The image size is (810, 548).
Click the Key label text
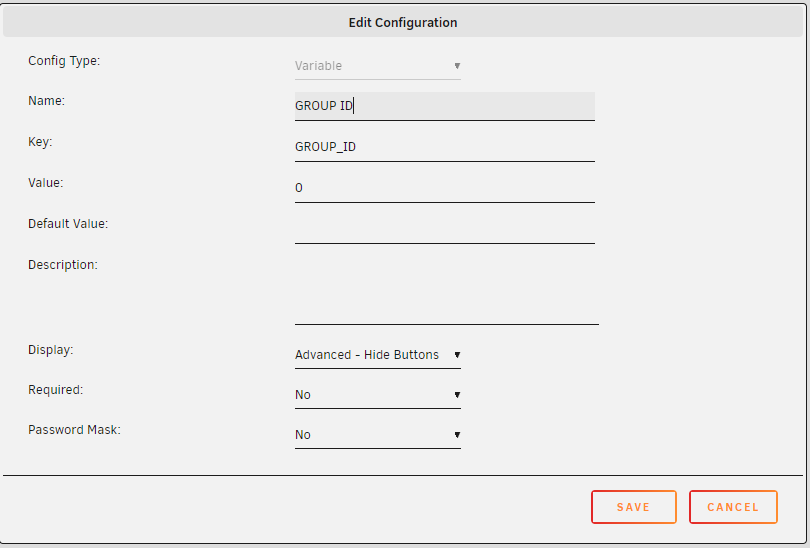[40, 142]
